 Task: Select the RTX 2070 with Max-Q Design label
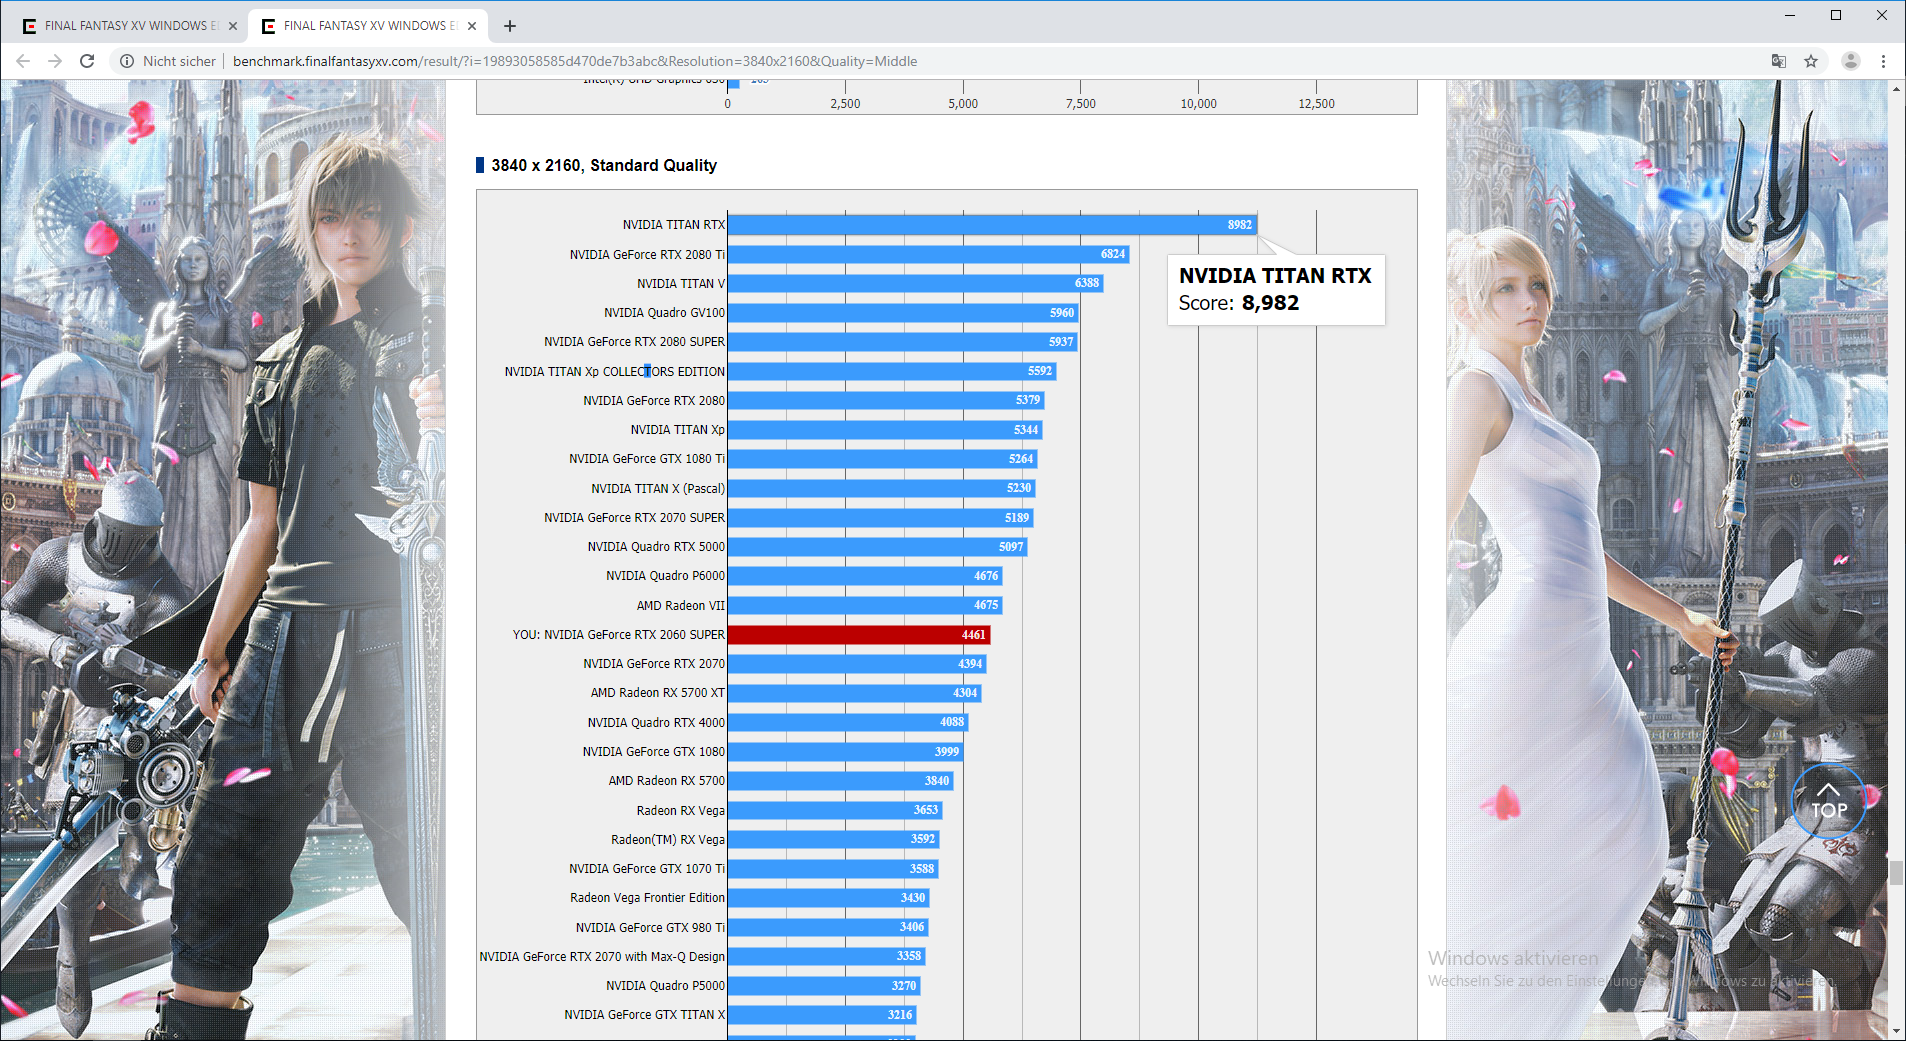[x=602, y=957]
